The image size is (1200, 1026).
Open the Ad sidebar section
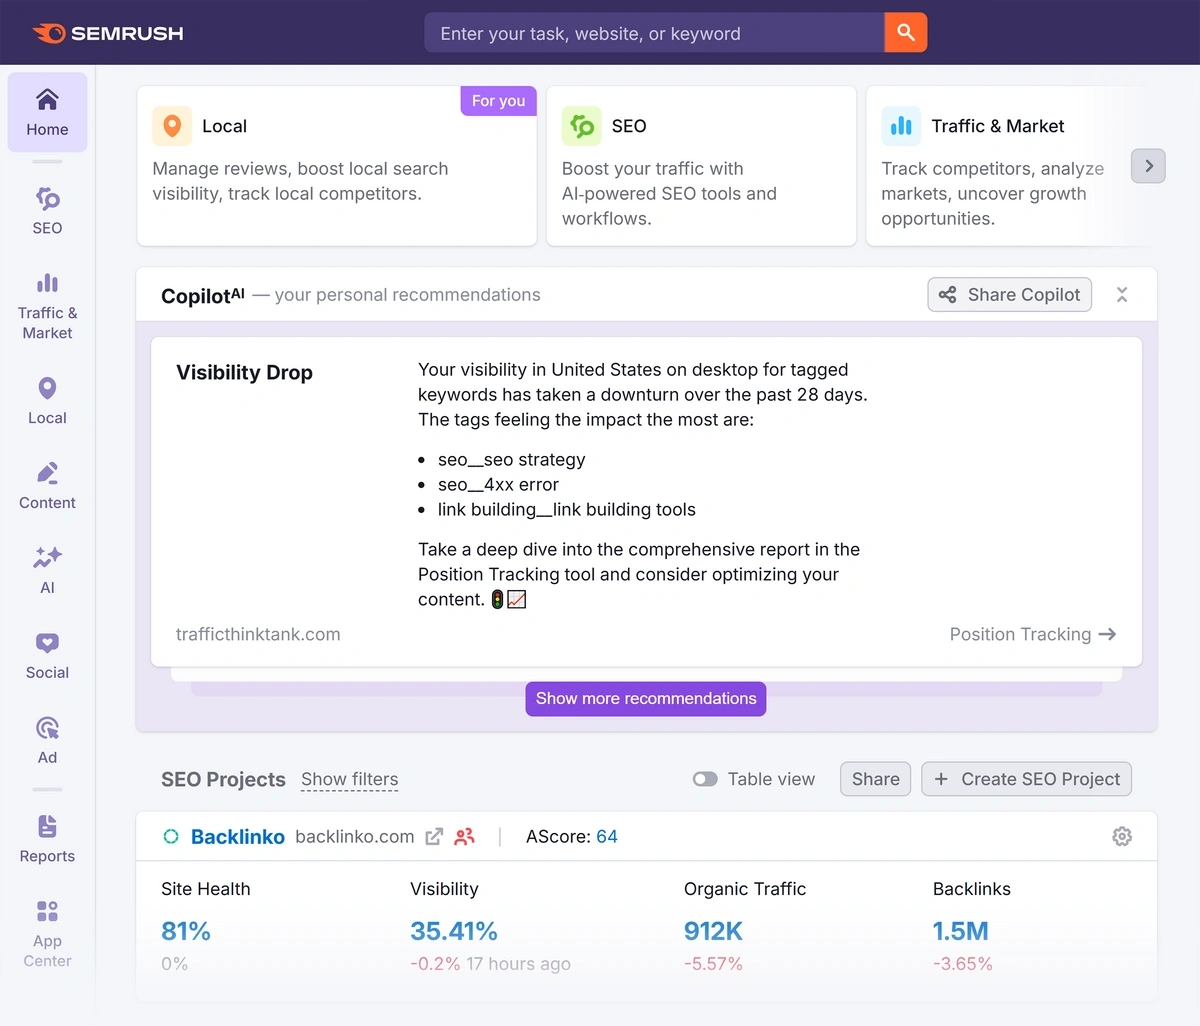47,741
